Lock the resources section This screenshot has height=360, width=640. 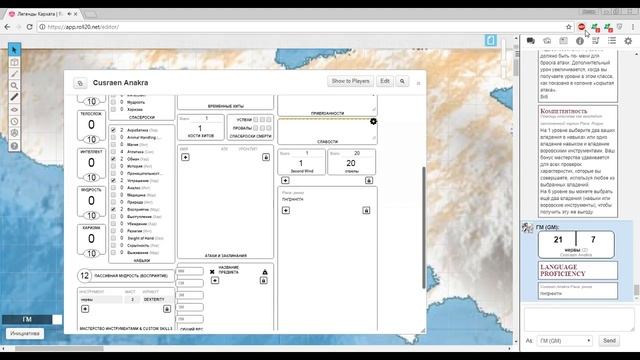pos(369,180)
